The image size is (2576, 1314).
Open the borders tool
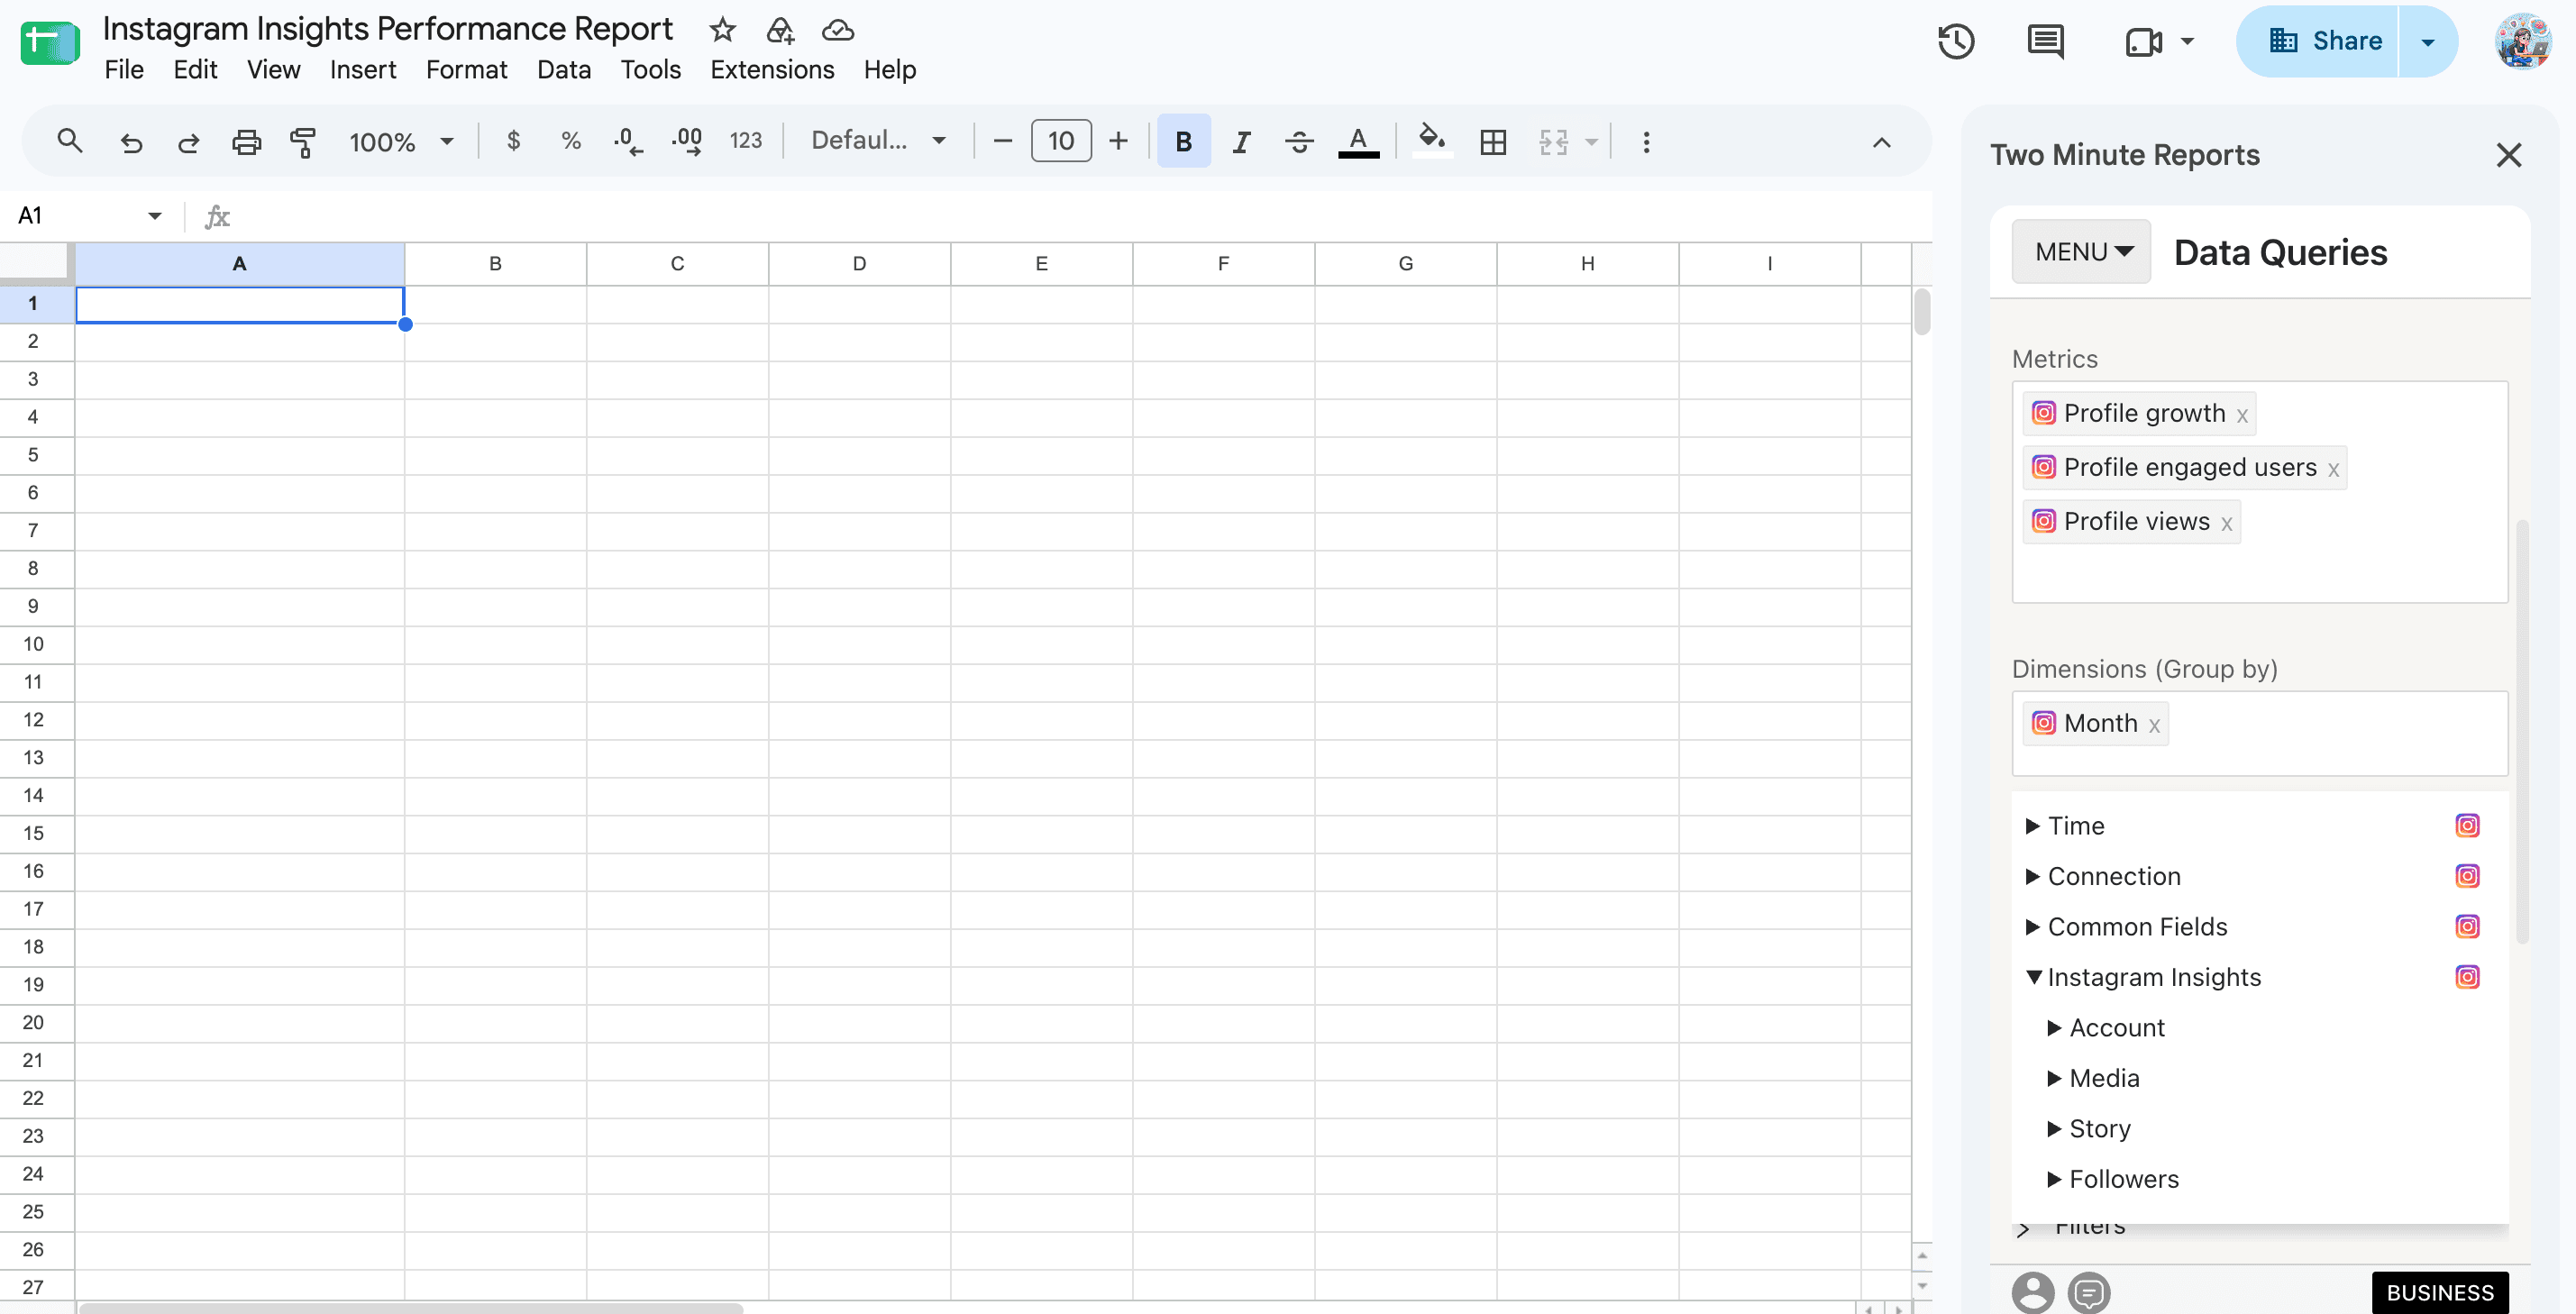pyautogui.click(x=1493, y=141)
